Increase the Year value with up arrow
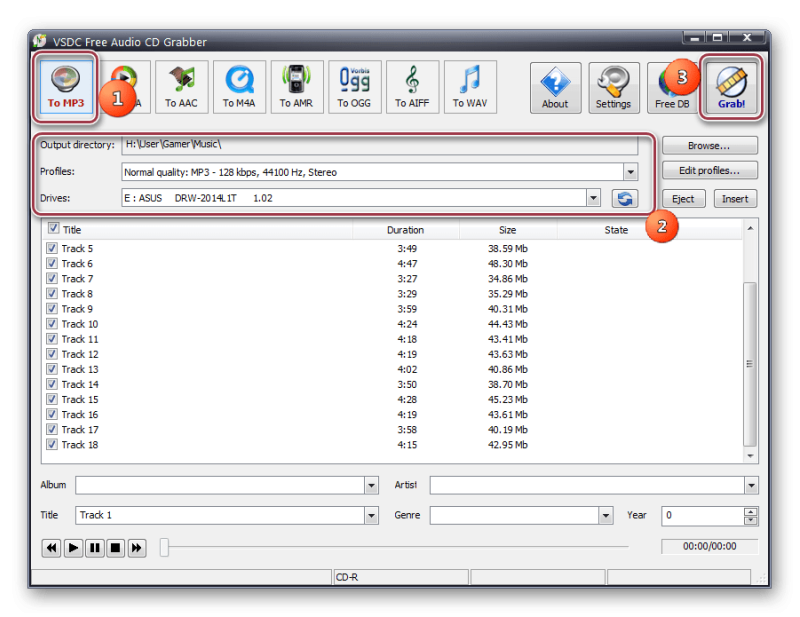 tap(751, 511)
